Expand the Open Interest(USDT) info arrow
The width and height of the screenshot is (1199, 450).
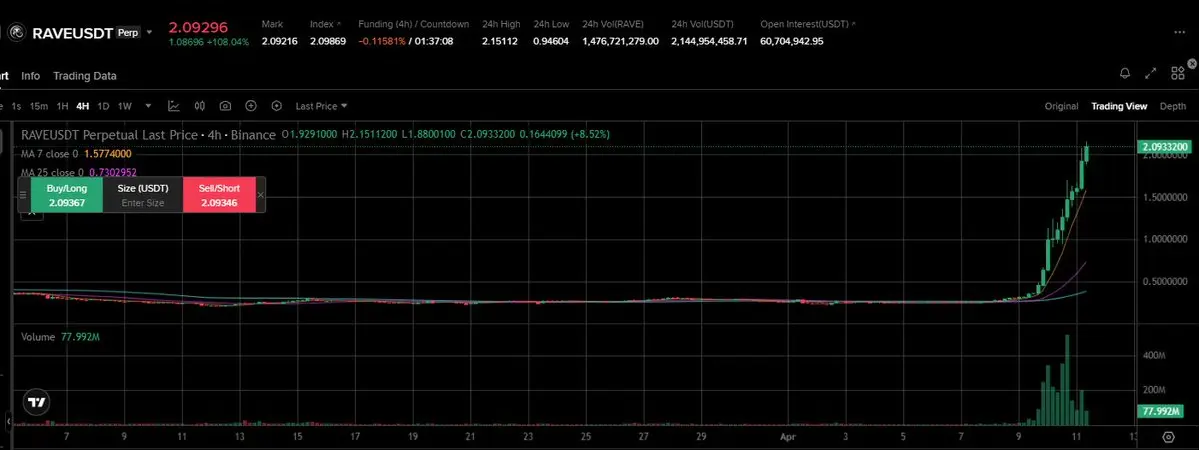click(x=853, y=24)
